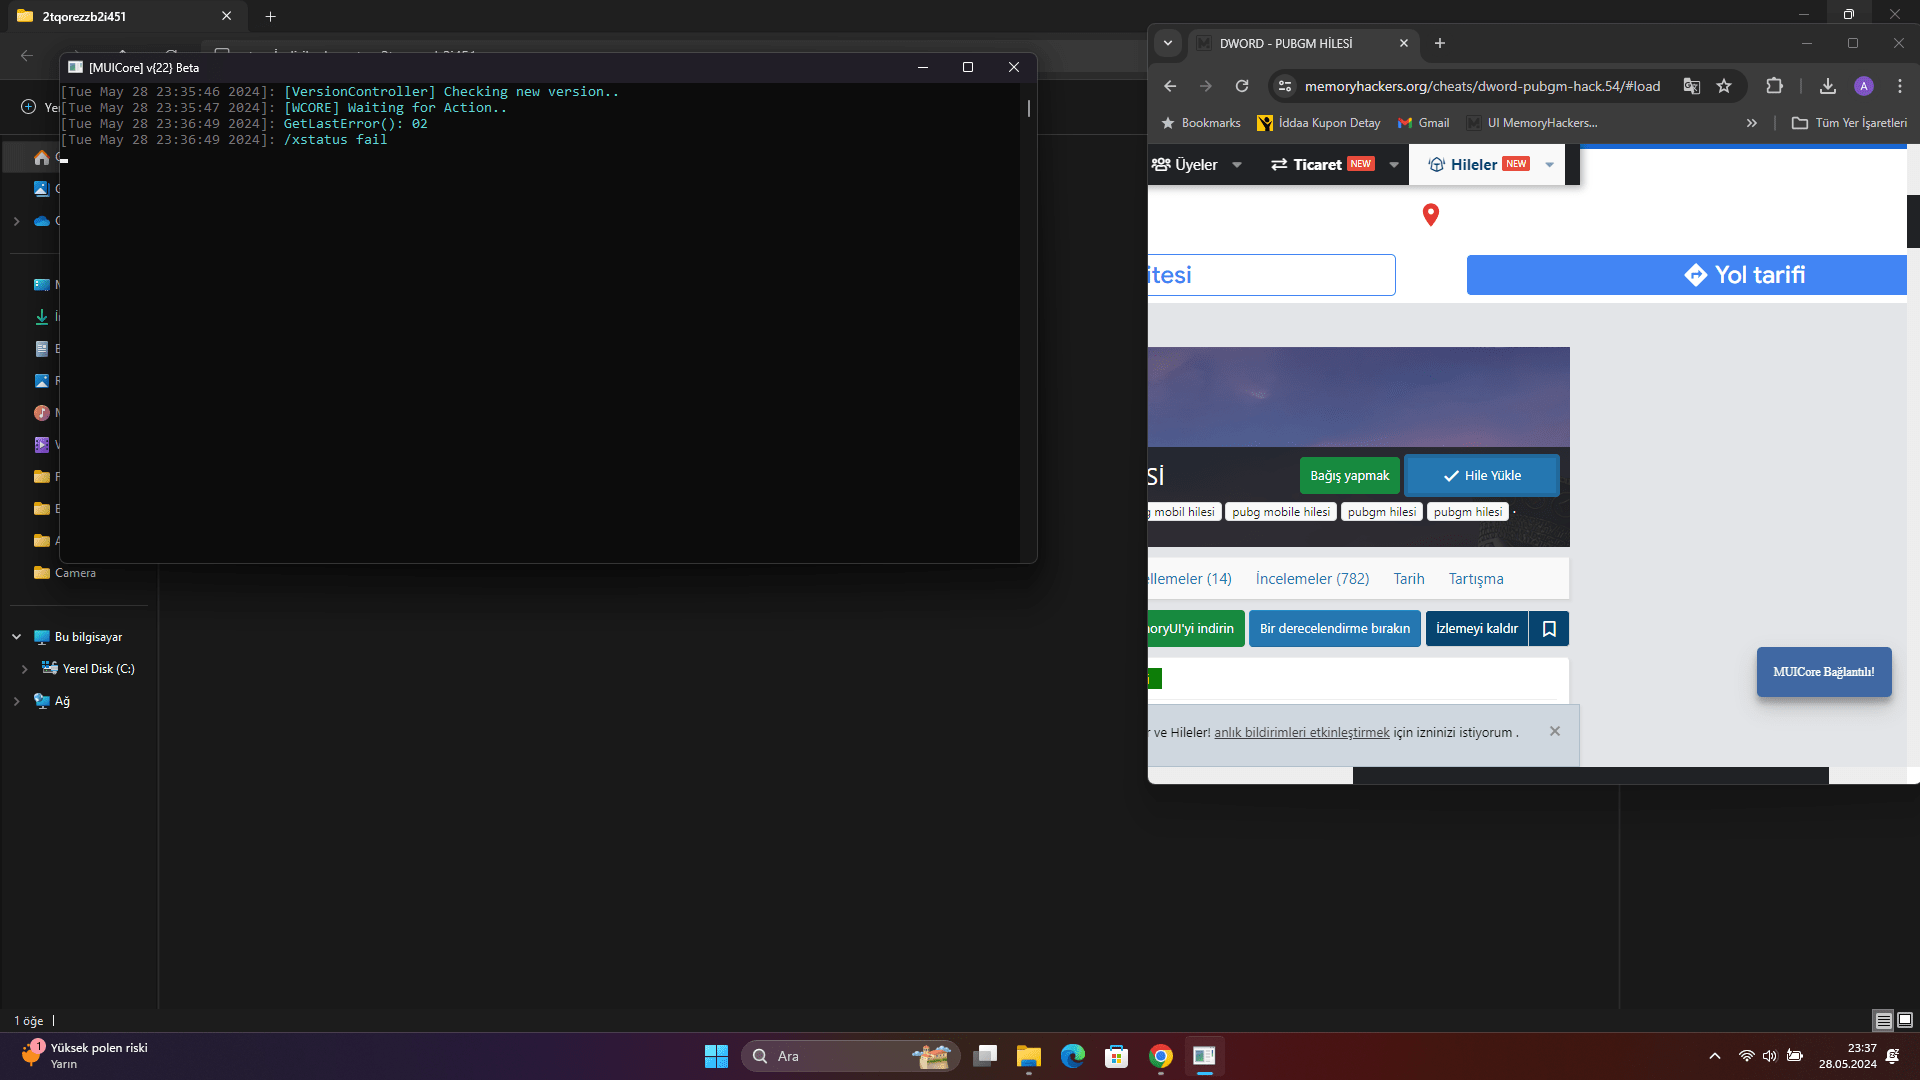
Task: Open Gmail bookmark
Action: tap(1424, 123)
